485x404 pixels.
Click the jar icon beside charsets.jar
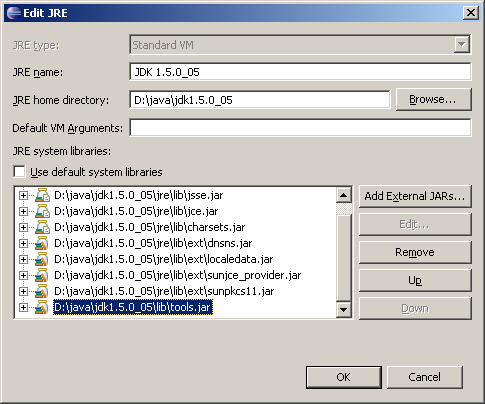click(x=42, y=227)
